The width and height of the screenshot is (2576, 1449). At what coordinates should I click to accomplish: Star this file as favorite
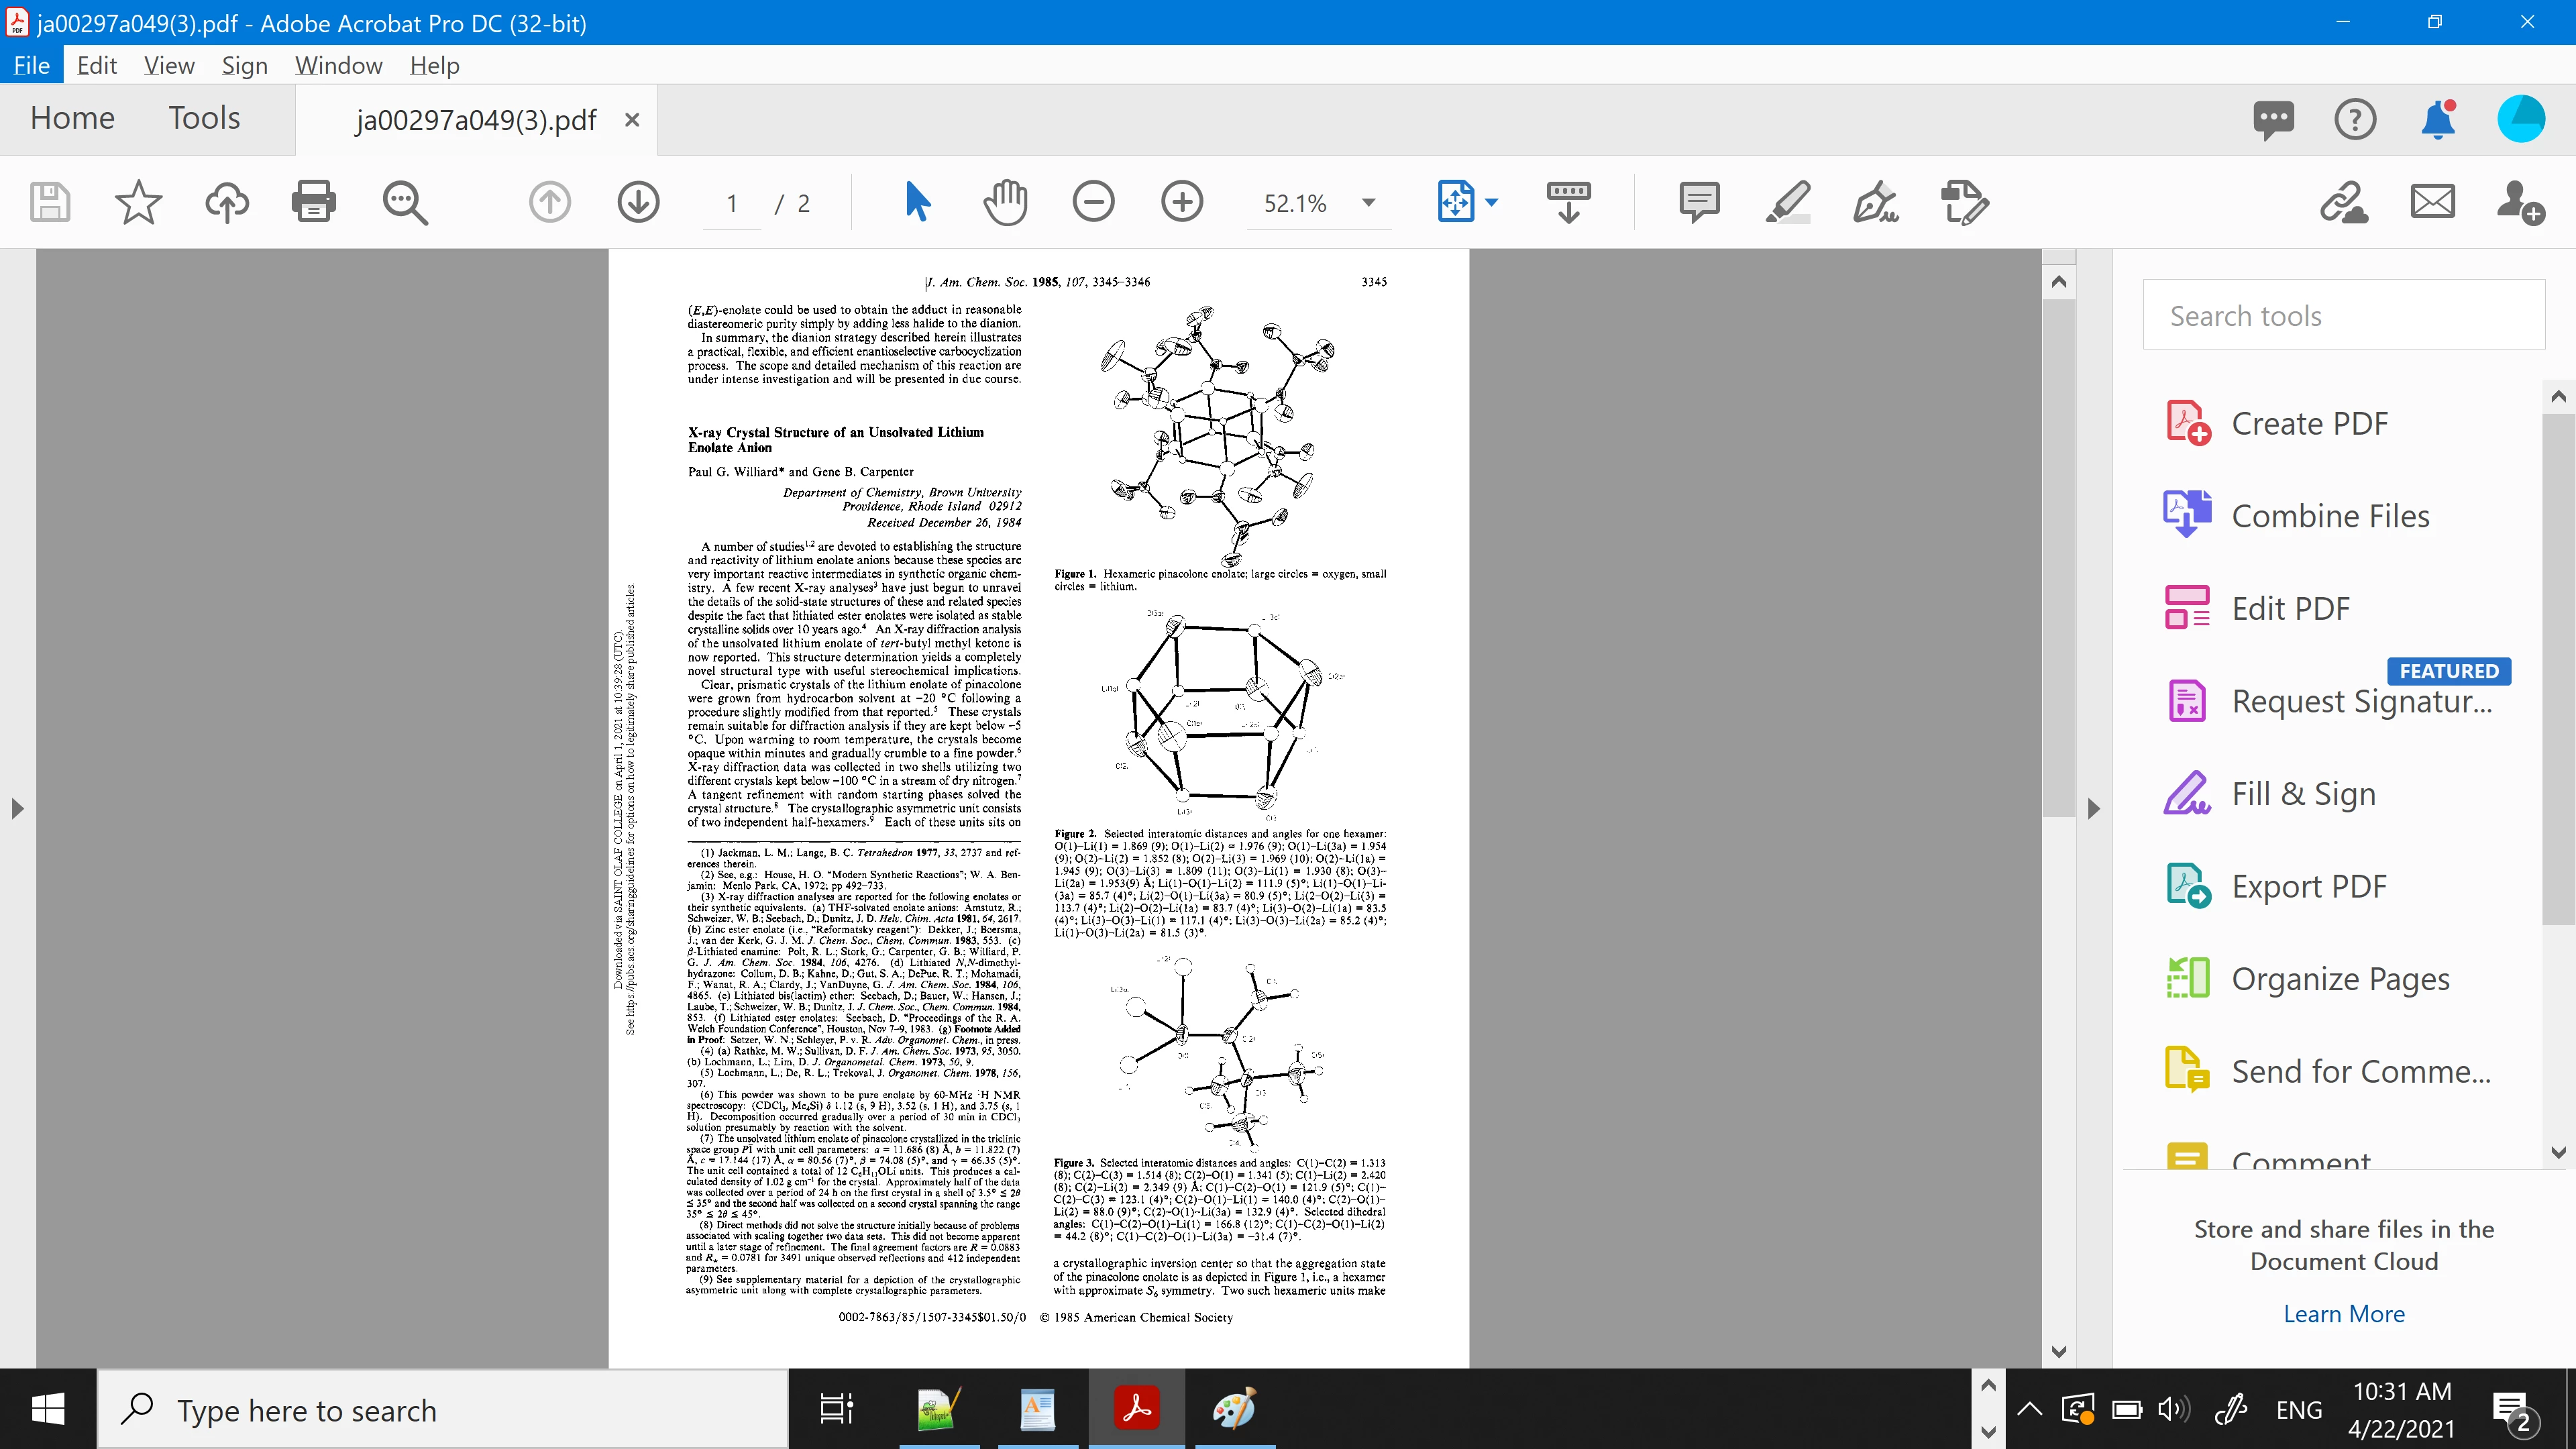(138, 202)
